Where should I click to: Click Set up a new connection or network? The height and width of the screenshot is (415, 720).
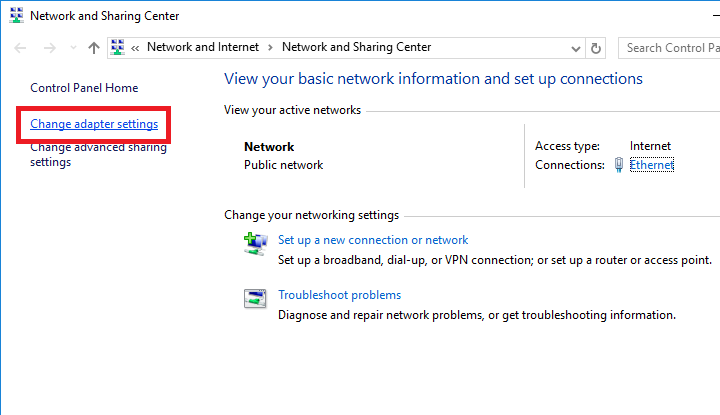(373, 240)
